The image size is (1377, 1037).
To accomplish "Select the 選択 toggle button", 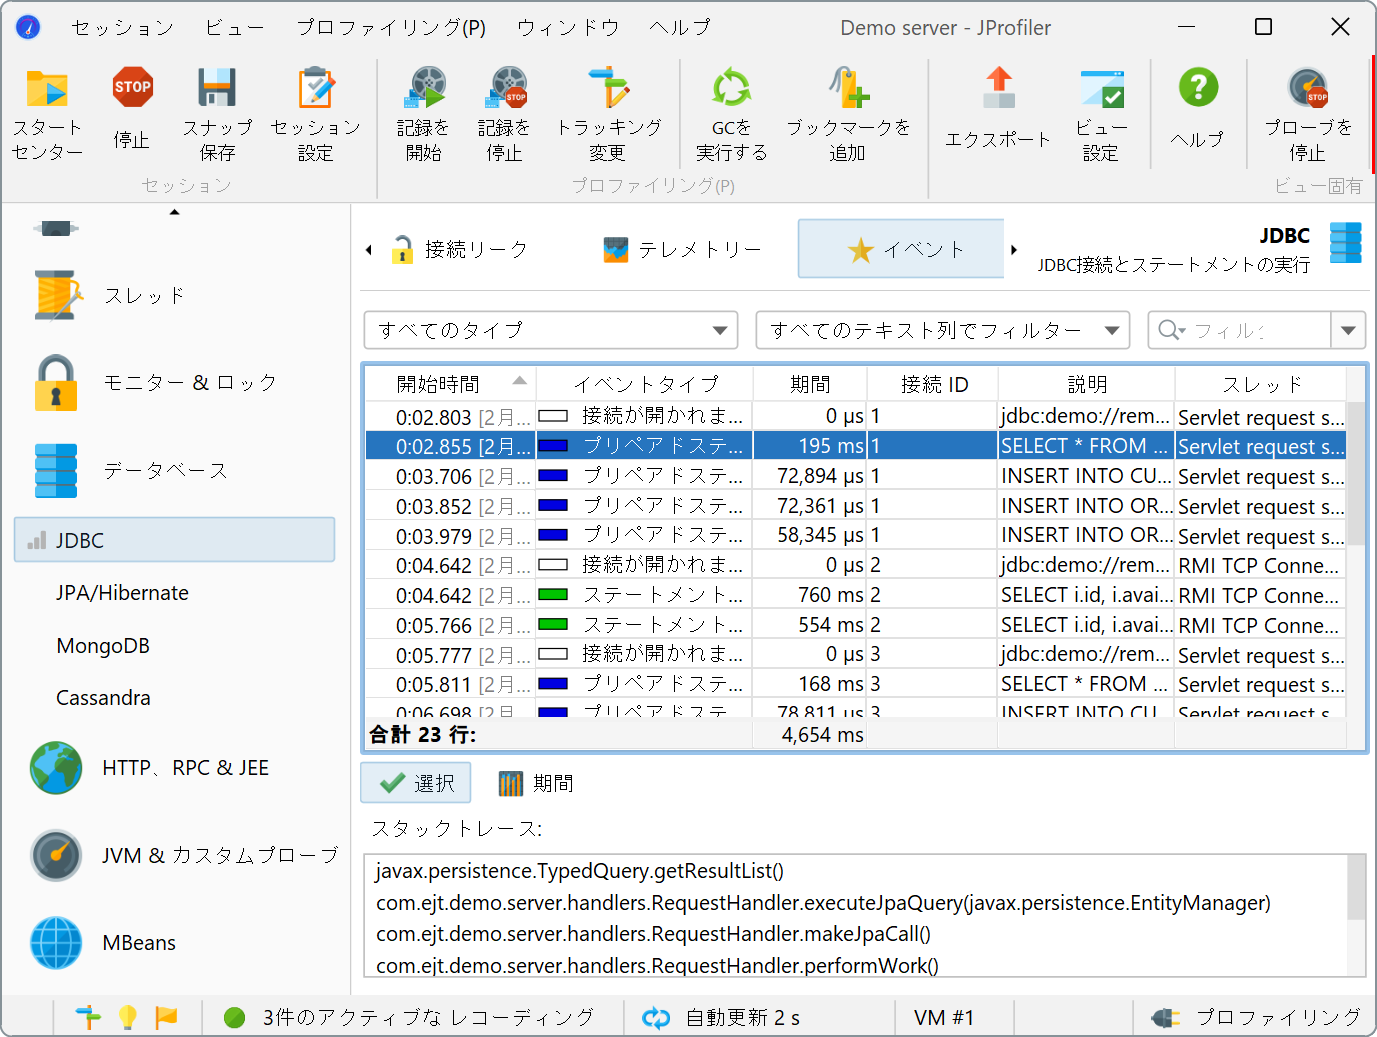I will coord(415,783).
